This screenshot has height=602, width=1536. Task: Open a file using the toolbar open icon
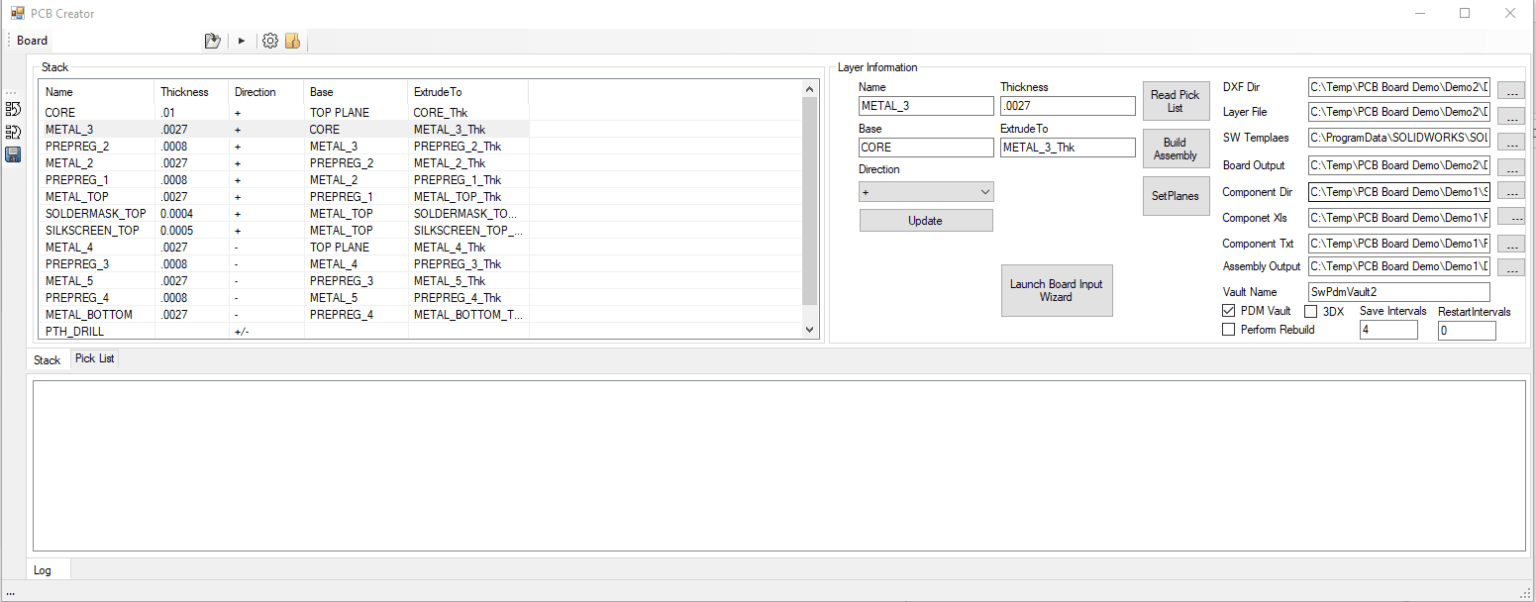point(212,40)
